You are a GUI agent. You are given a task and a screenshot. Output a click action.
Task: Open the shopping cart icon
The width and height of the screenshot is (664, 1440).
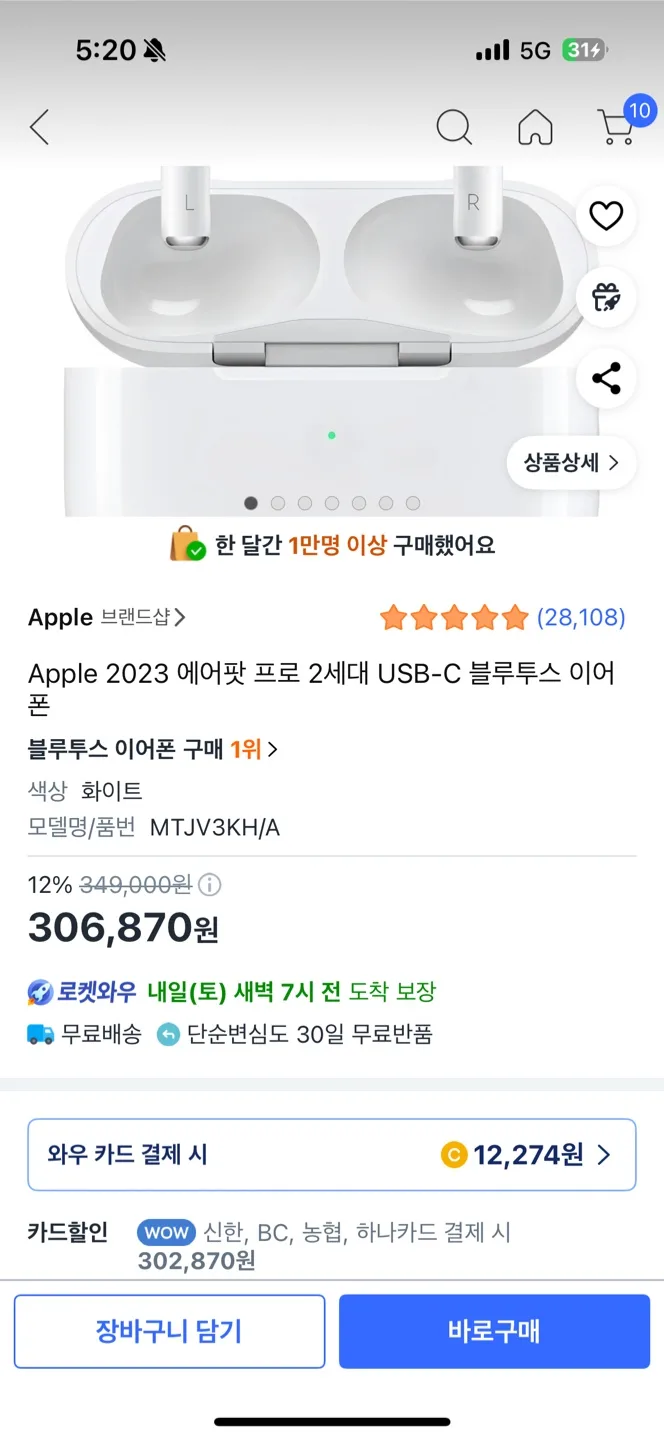617,128
